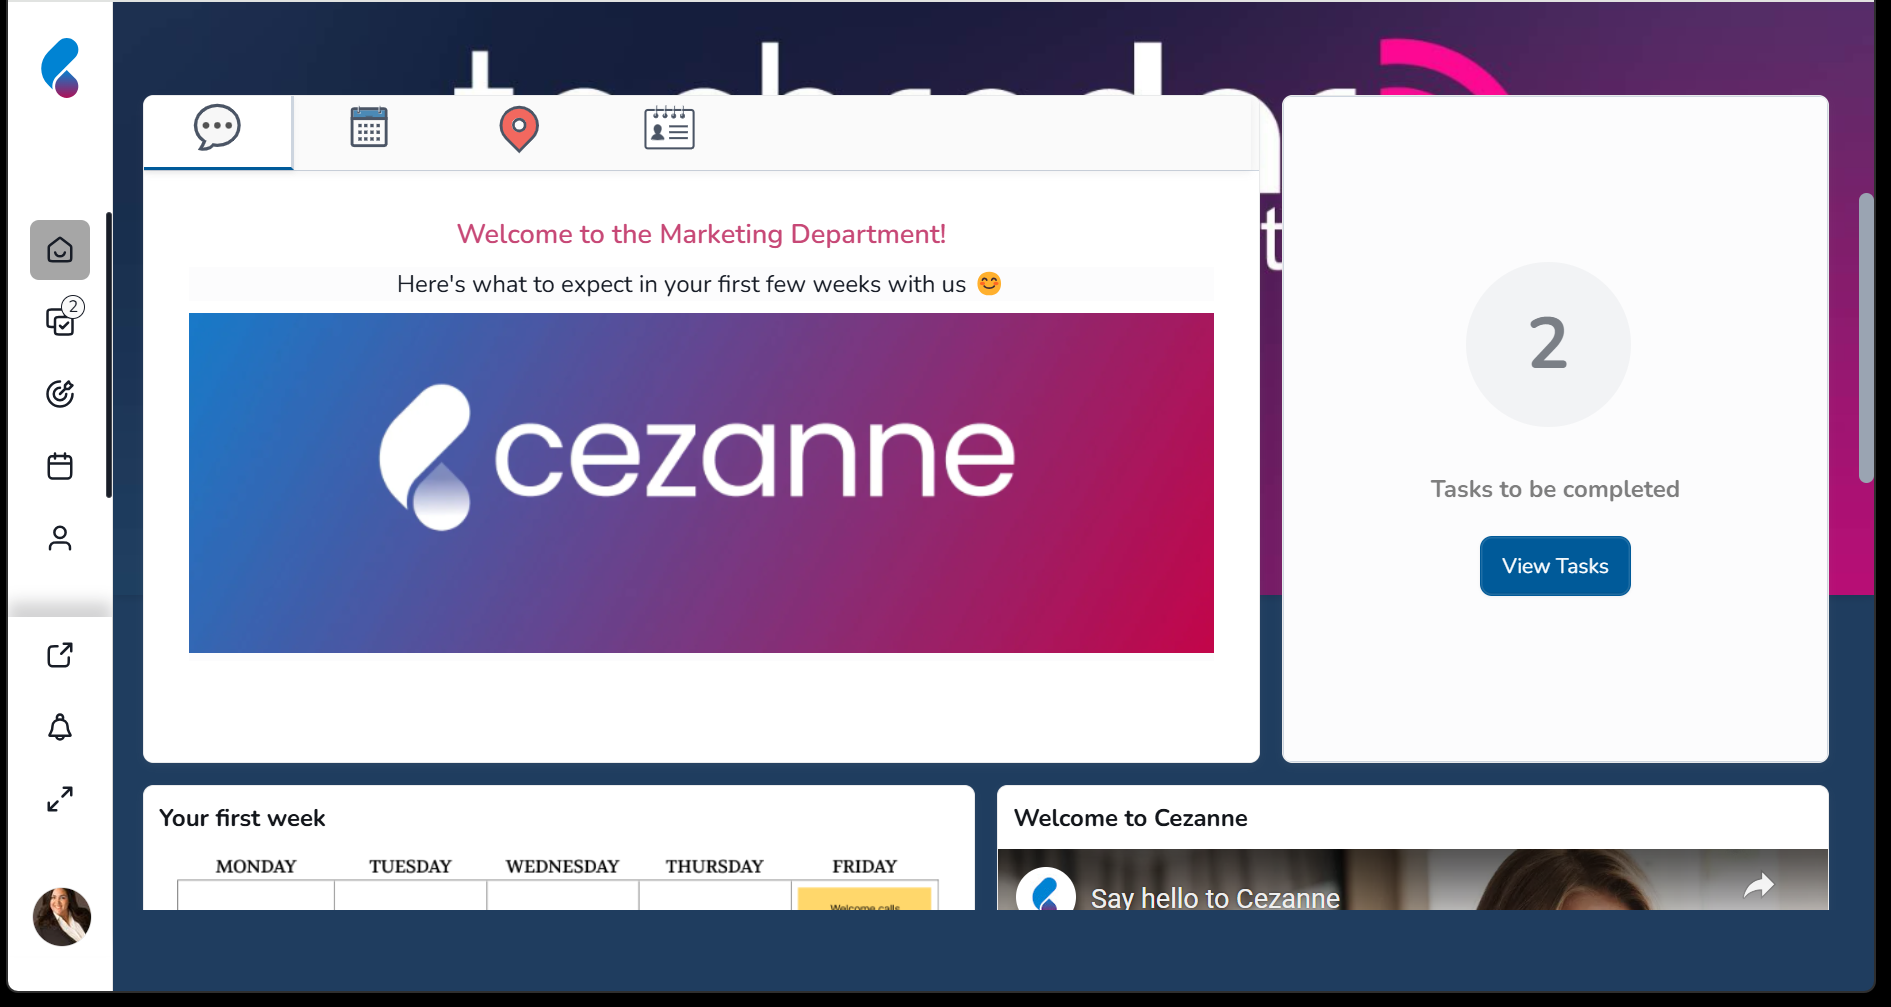Click the Cezanne banner image
This screenshot has height=1007, width=1891.
tap(701, 483)
